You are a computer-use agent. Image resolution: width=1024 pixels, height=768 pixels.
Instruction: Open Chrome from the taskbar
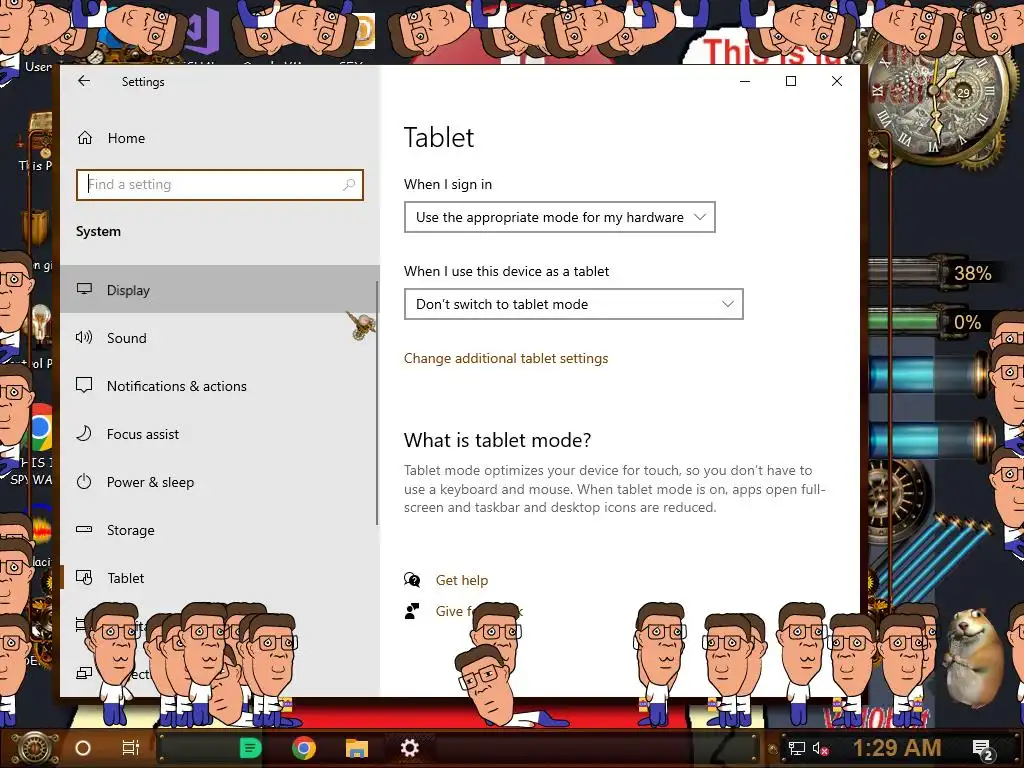pos(304,748)
